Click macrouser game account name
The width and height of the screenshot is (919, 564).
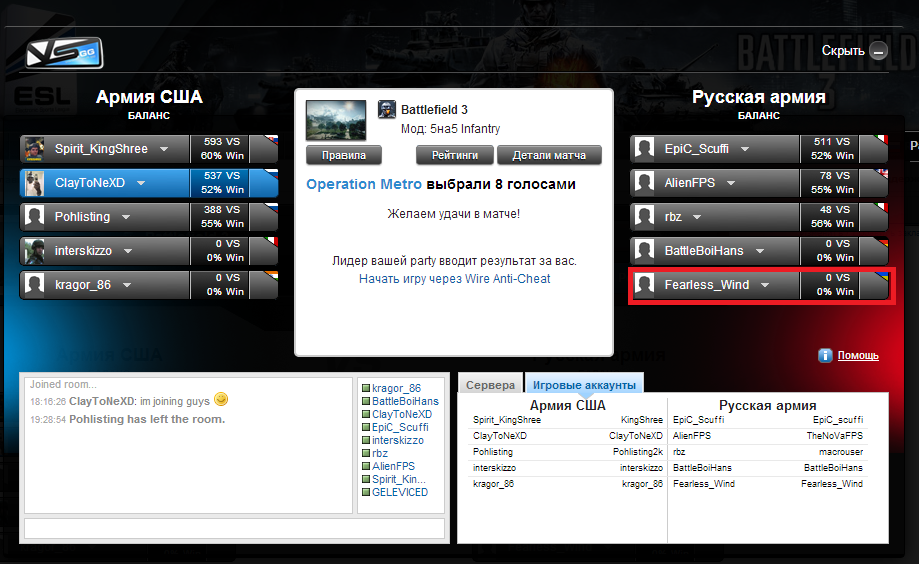coord(841,452)
